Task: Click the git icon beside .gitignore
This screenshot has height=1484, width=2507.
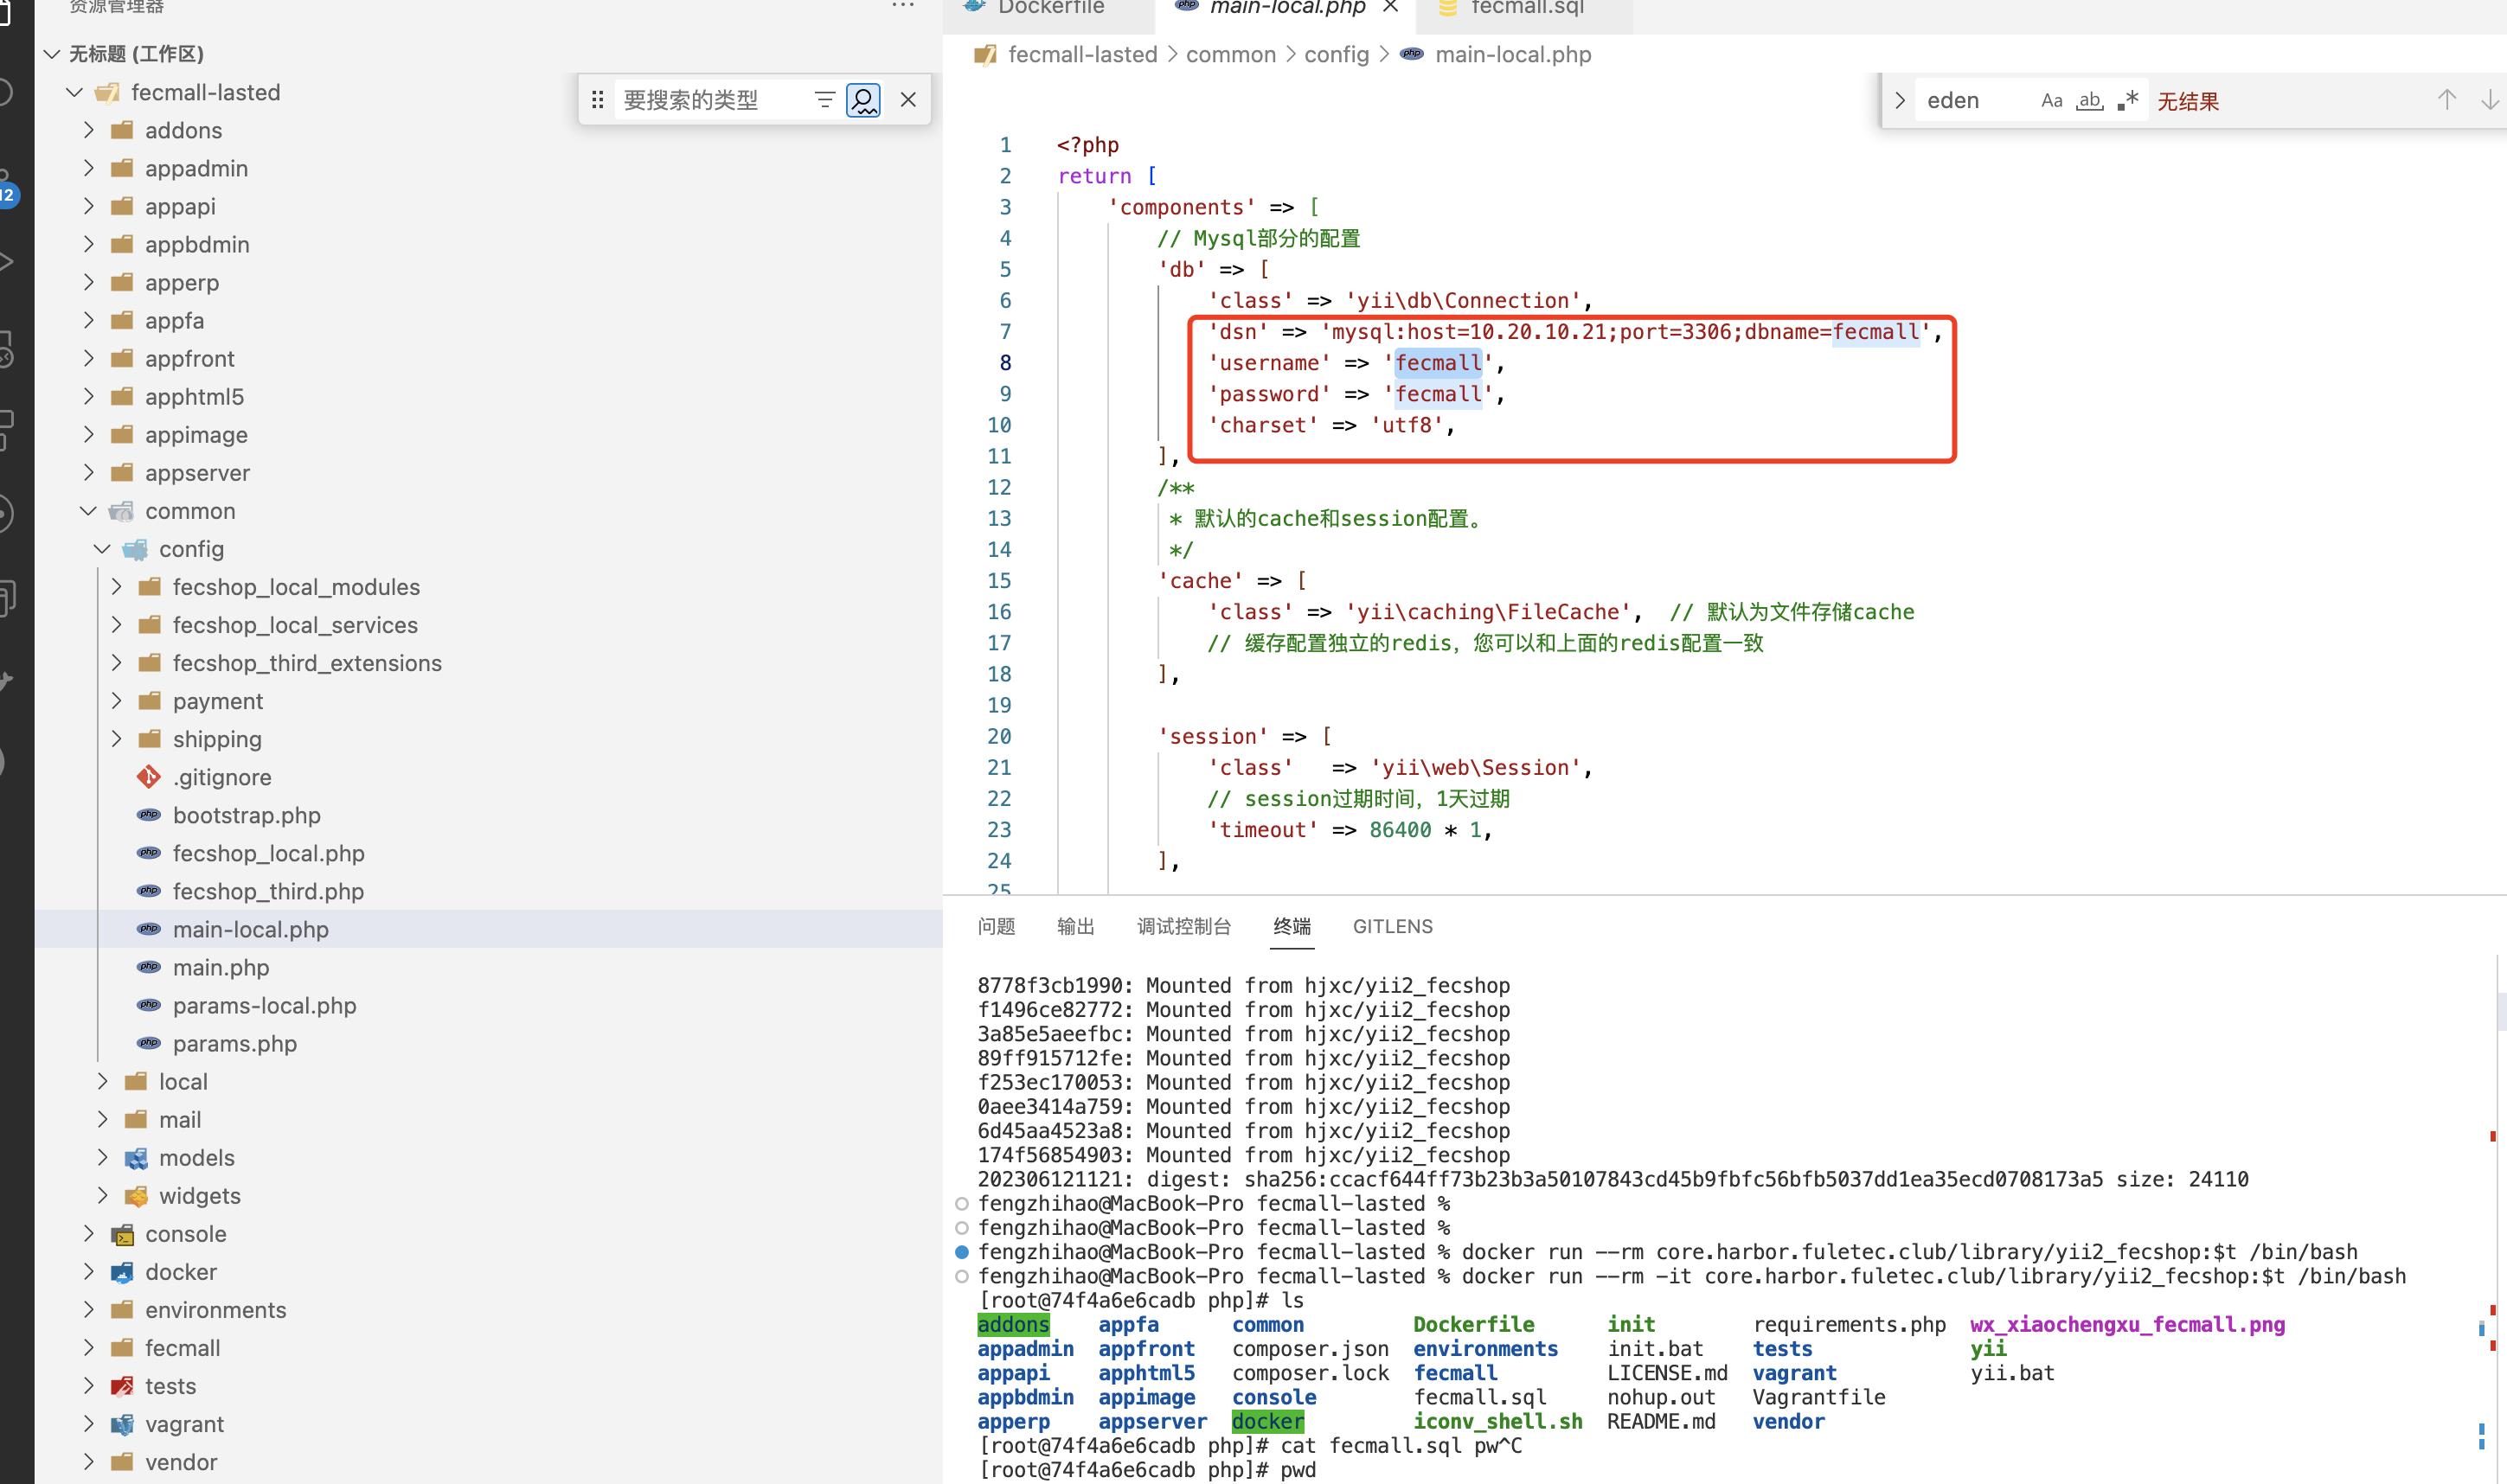Action: (x=149, y=777)
